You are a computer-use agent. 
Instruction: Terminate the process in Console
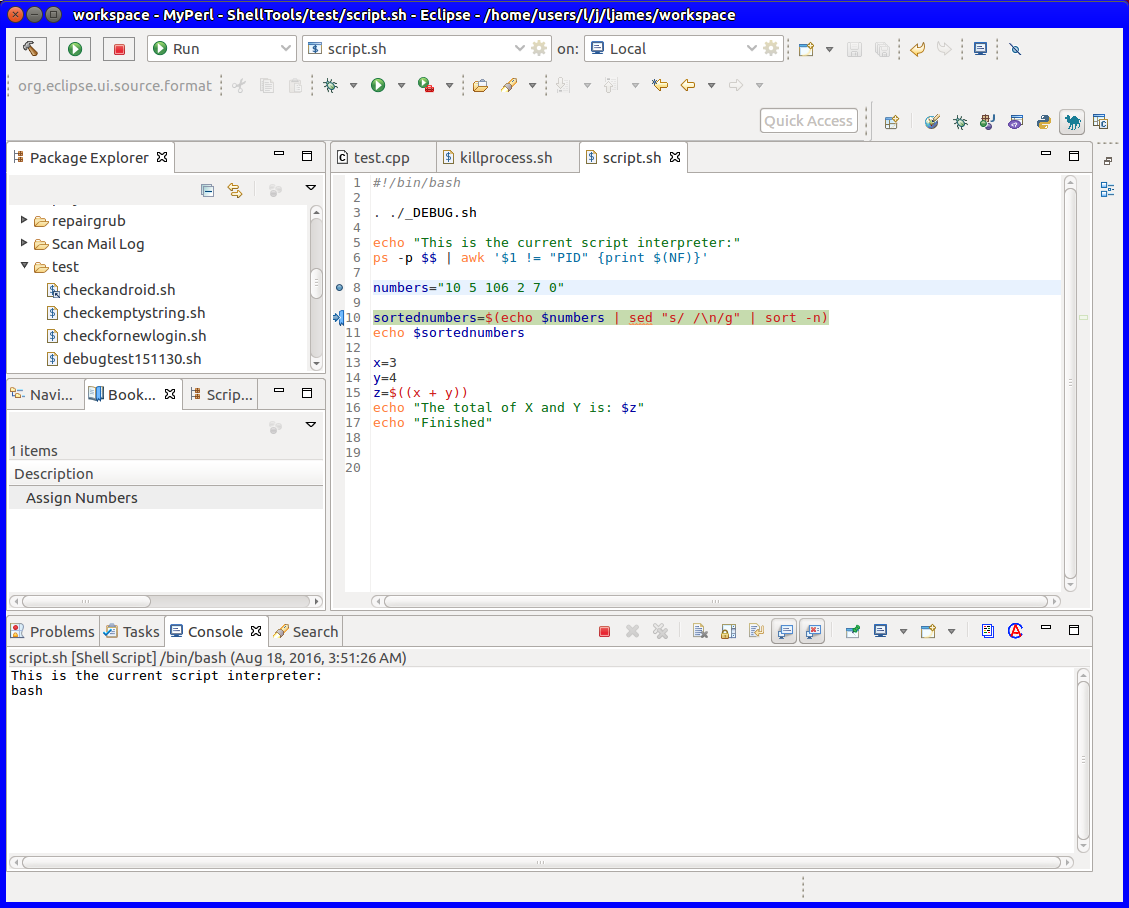tap(604, 631)
